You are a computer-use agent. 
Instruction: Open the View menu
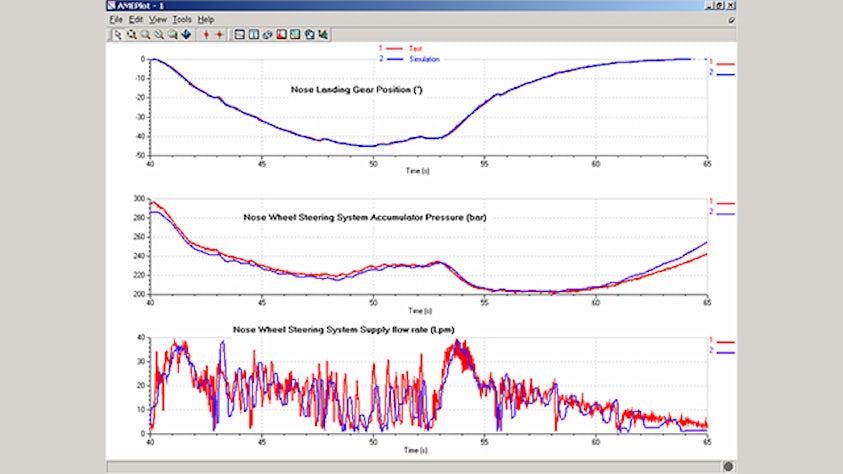[x=158, y=19]
